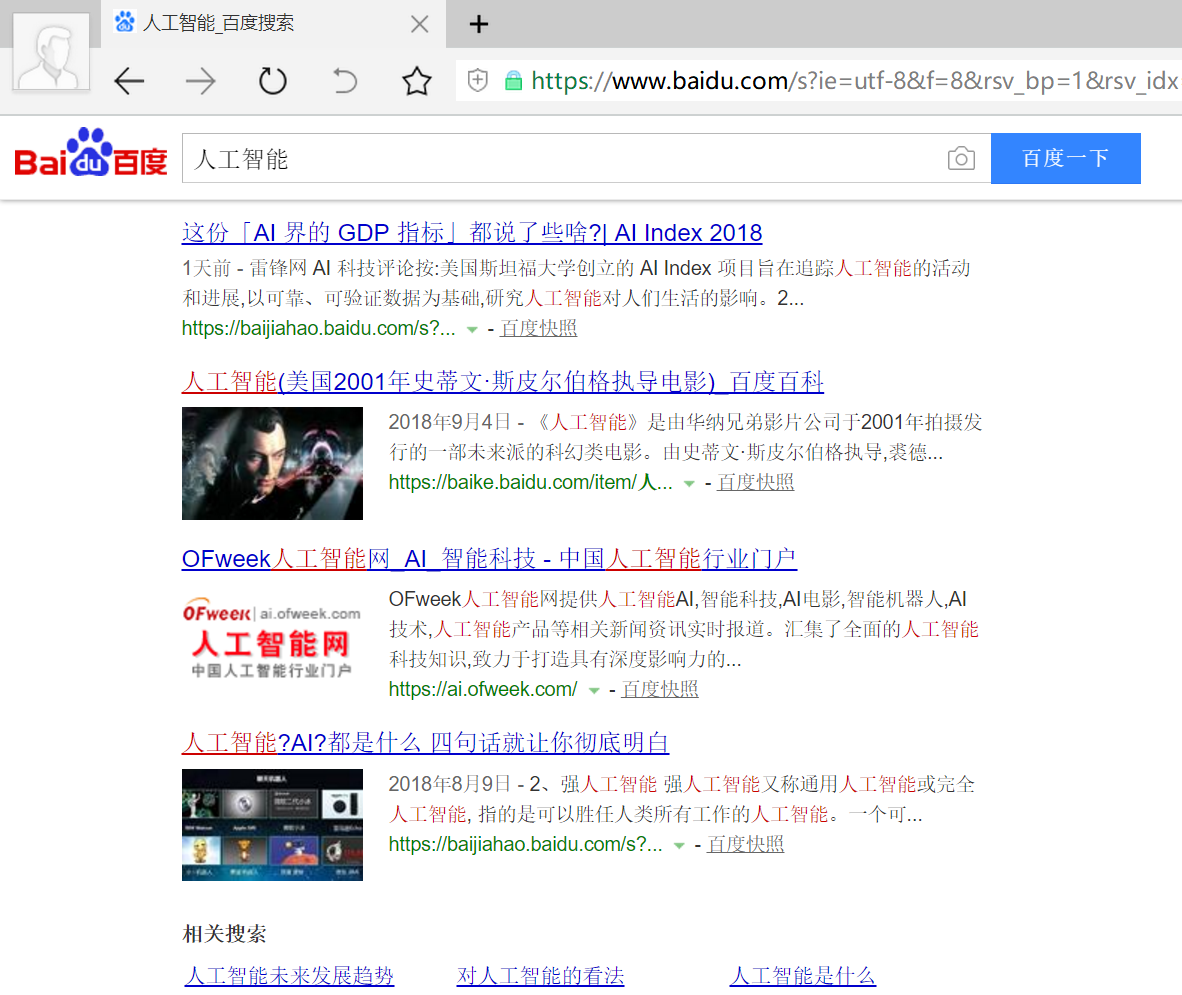Click the first https://baijiahao.baidu.com/s?... URL
1182x995 pixels.
319,328
